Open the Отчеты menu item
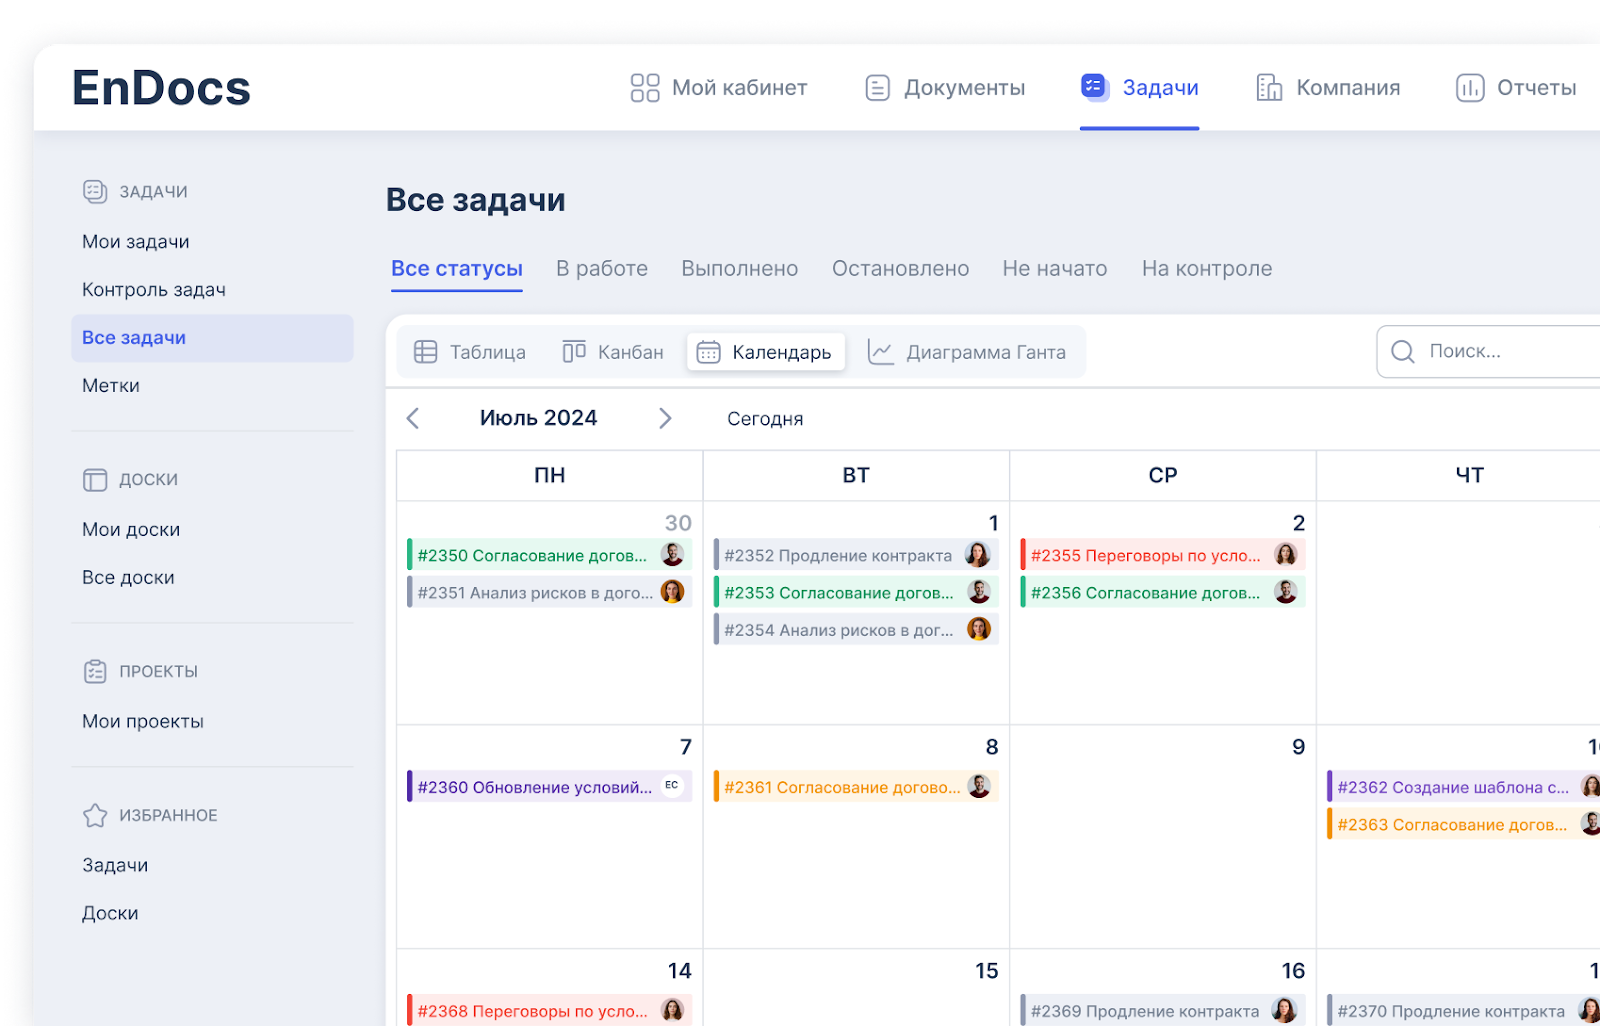Screen dimensions: 1600x1026 click(1516, 88)
